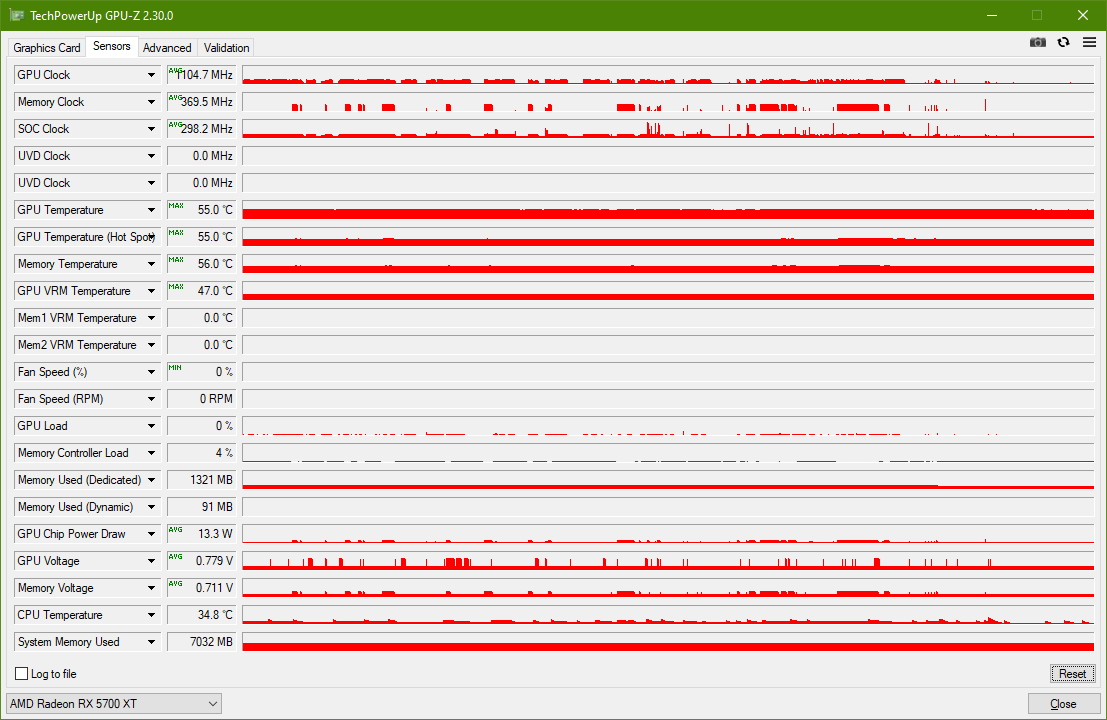This screenshot has height=720, width=1107.
Task: Click the Close button at the bottom
Action: pos(1063,704)
